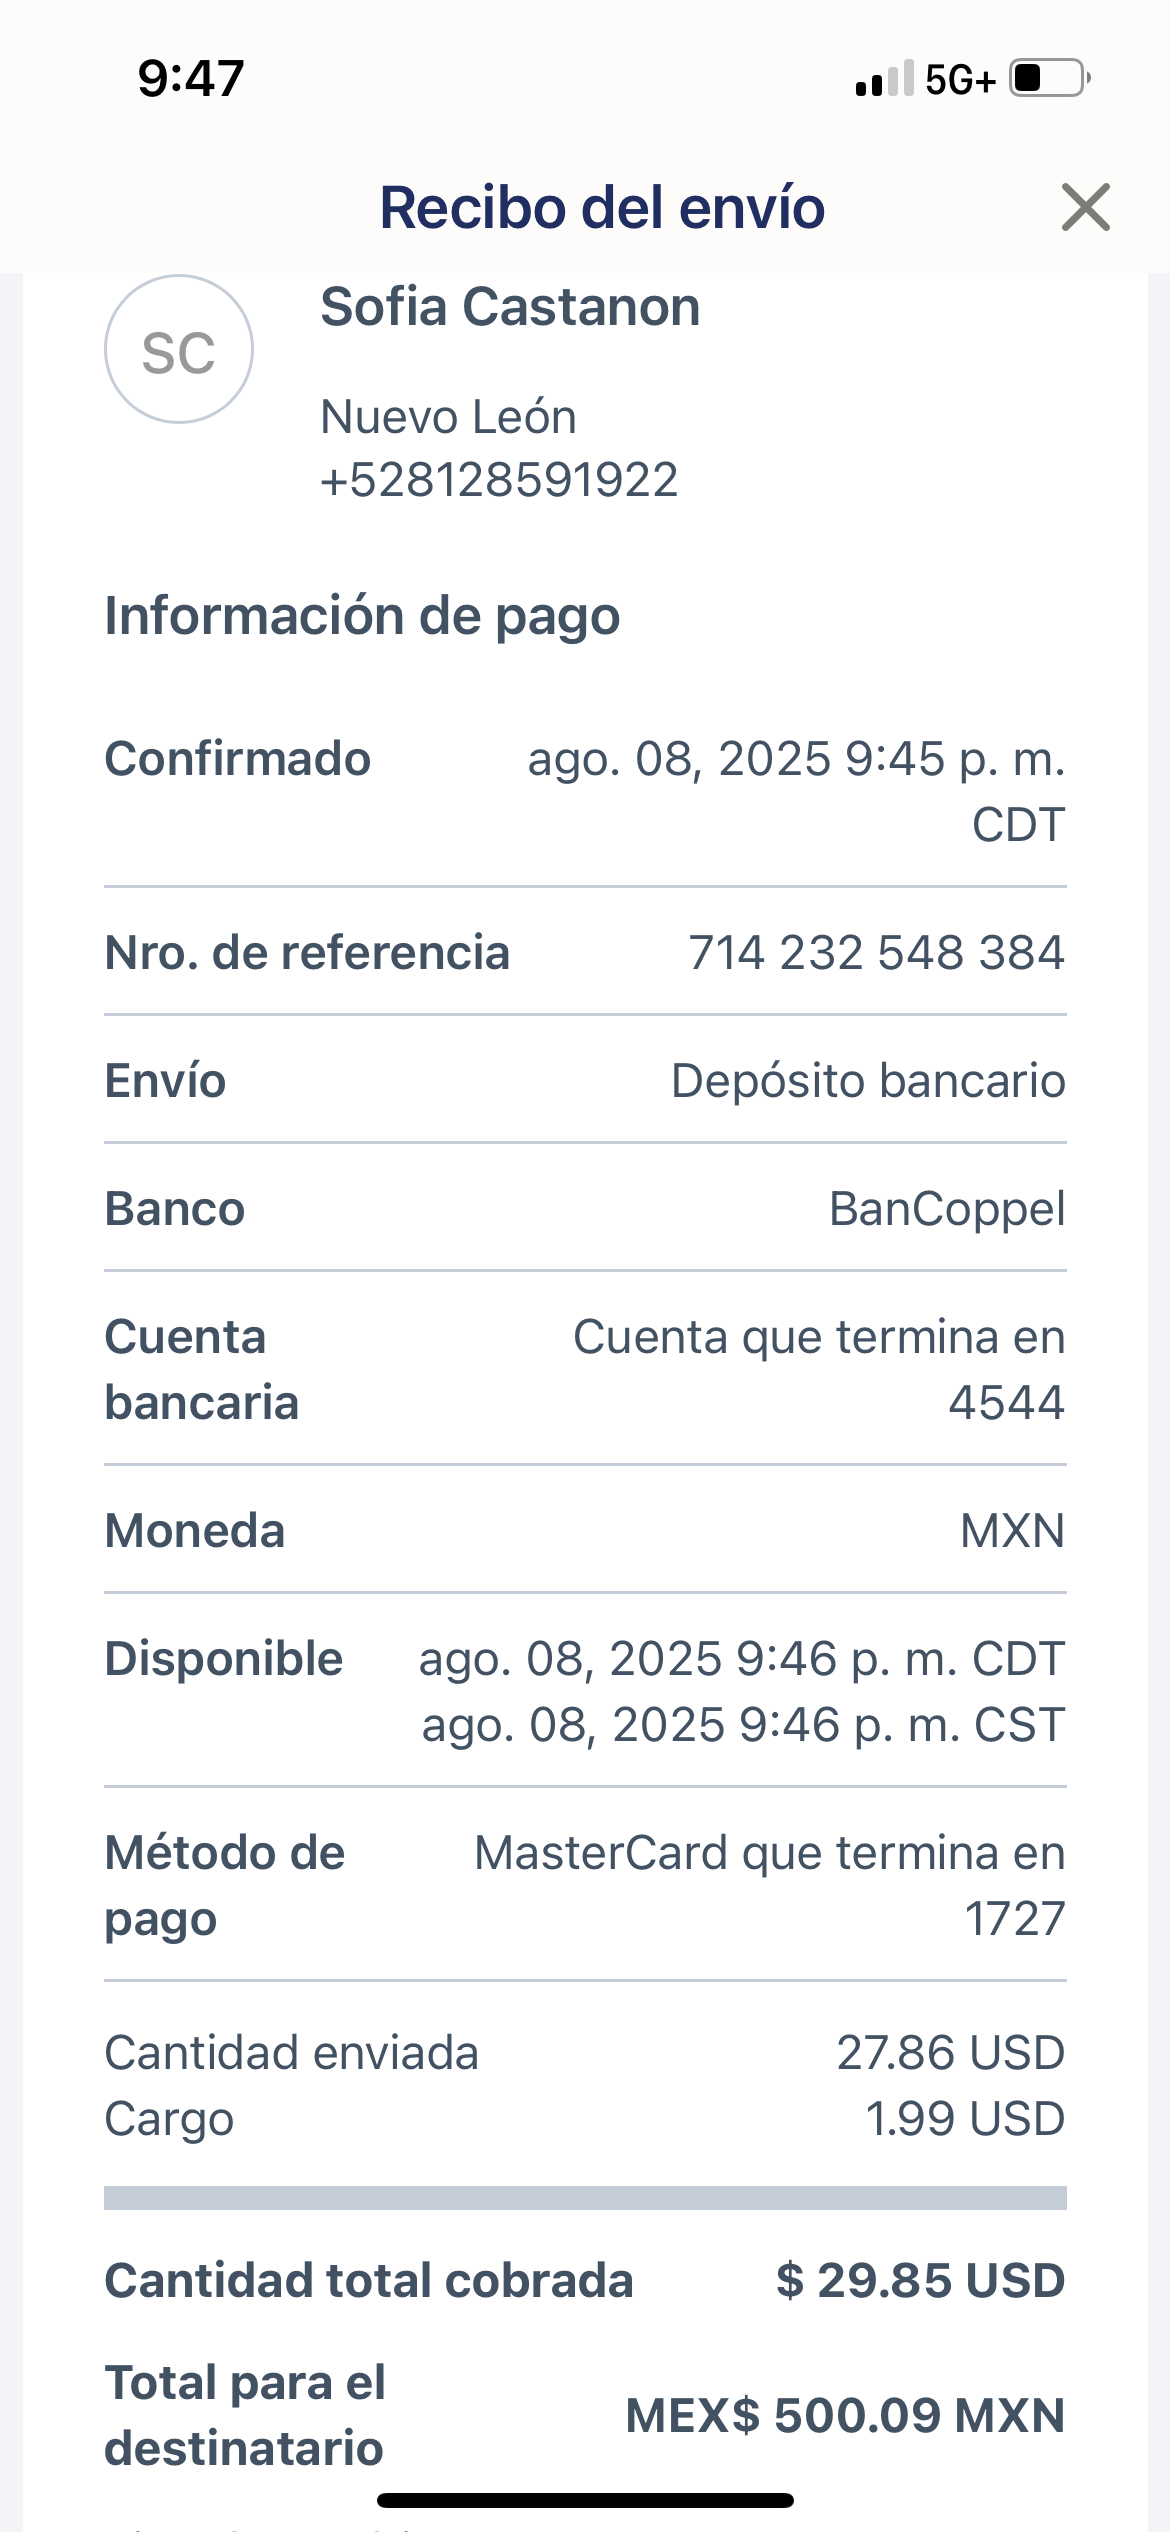The height and width of the screenshot is (2532, 1170).
Task: Tap the Recibo del envío title
Action: click(602, 208)
